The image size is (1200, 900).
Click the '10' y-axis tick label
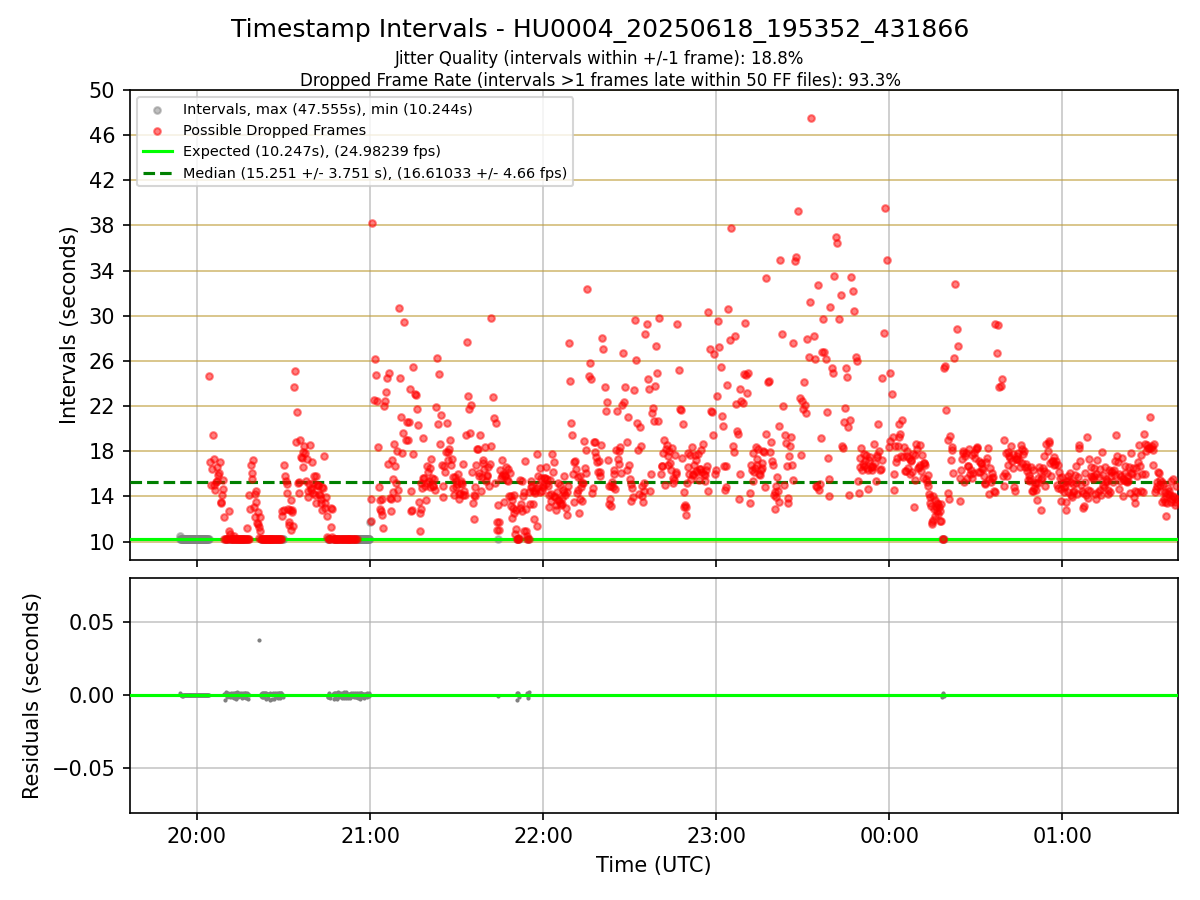click(x=104, y=542)
